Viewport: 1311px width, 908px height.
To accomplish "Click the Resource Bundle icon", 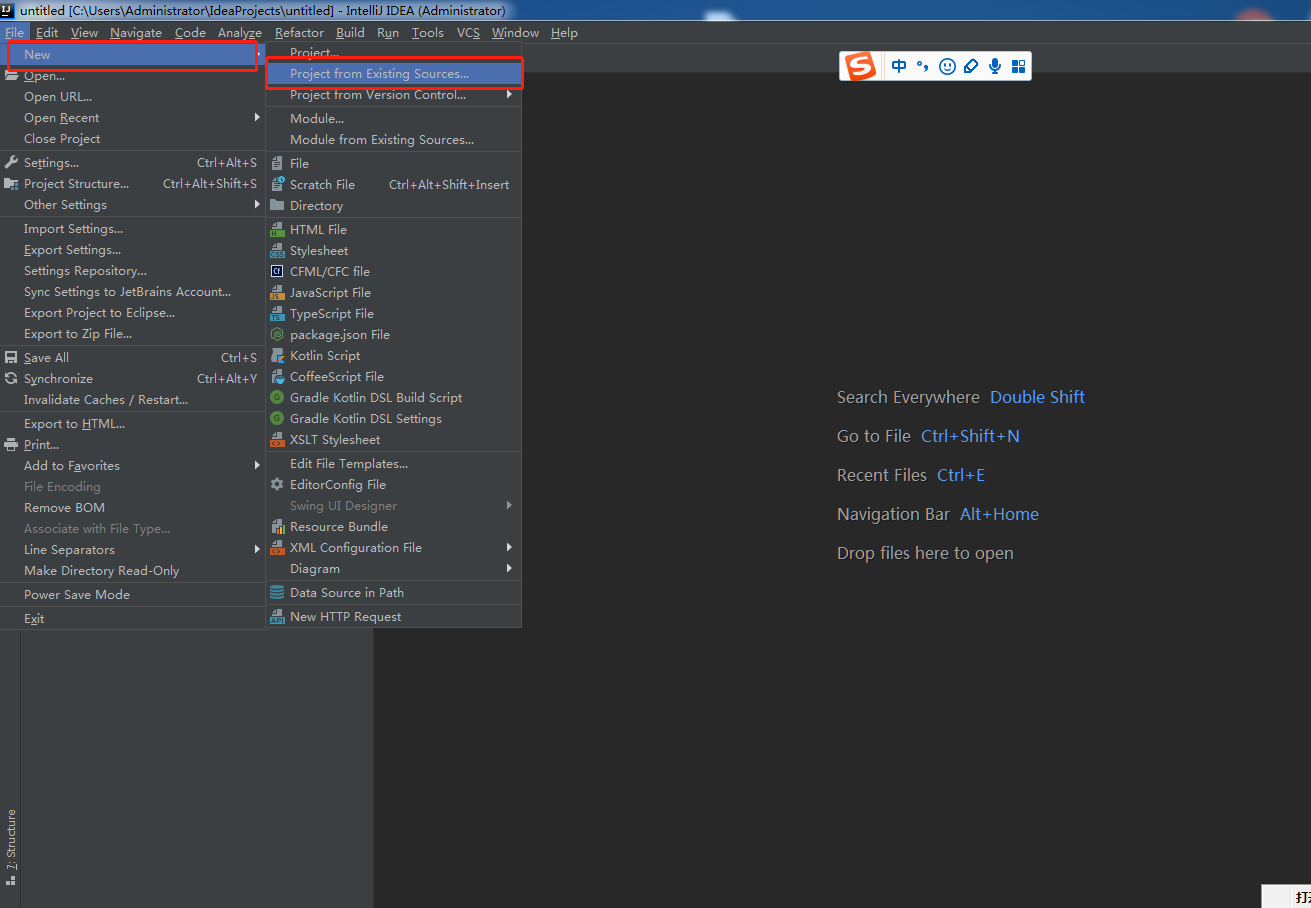I will point(277,527).
